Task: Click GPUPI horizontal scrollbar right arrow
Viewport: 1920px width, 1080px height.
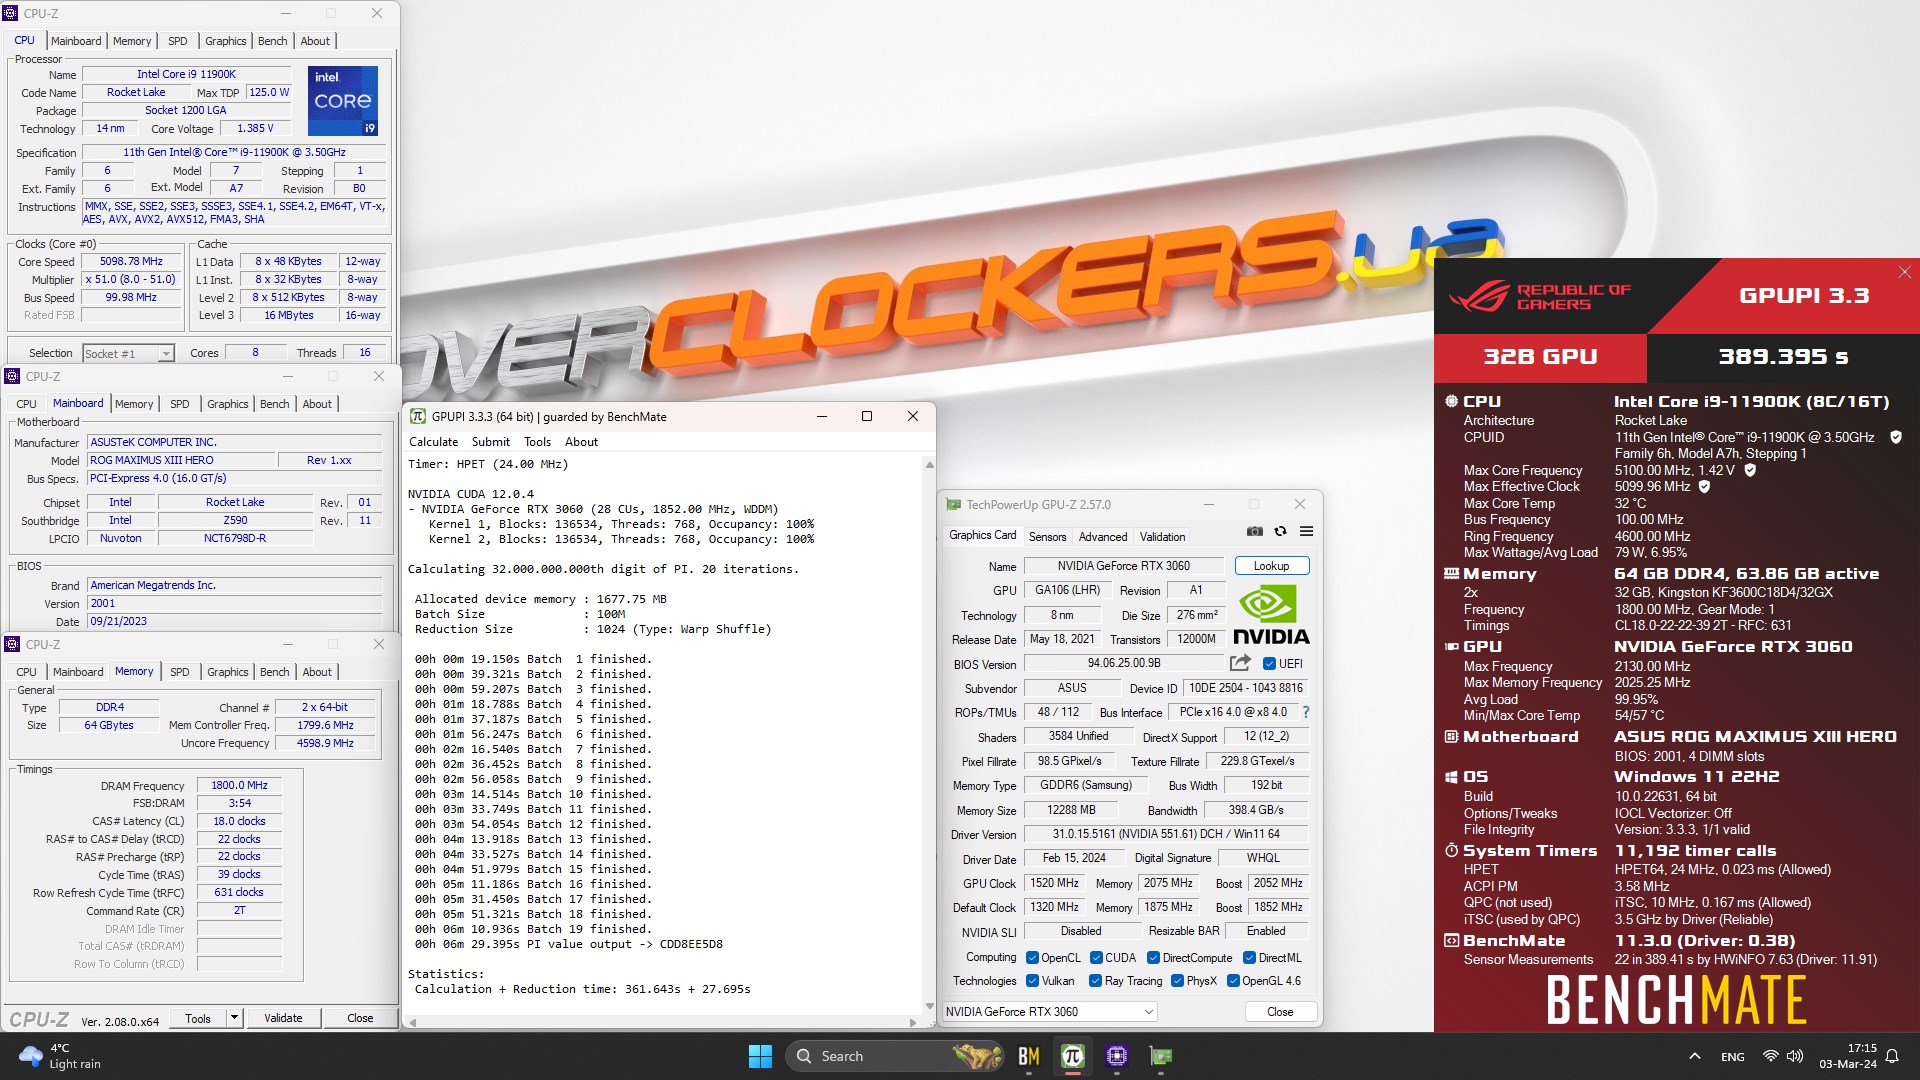Action: [912, 1022]
